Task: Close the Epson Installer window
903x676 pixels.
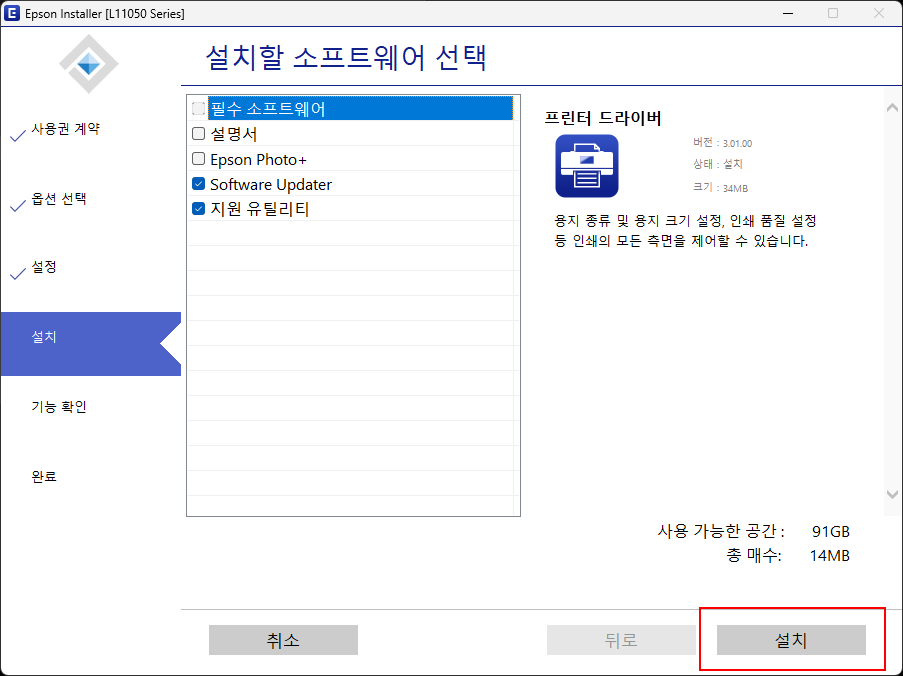Action: 878,13
